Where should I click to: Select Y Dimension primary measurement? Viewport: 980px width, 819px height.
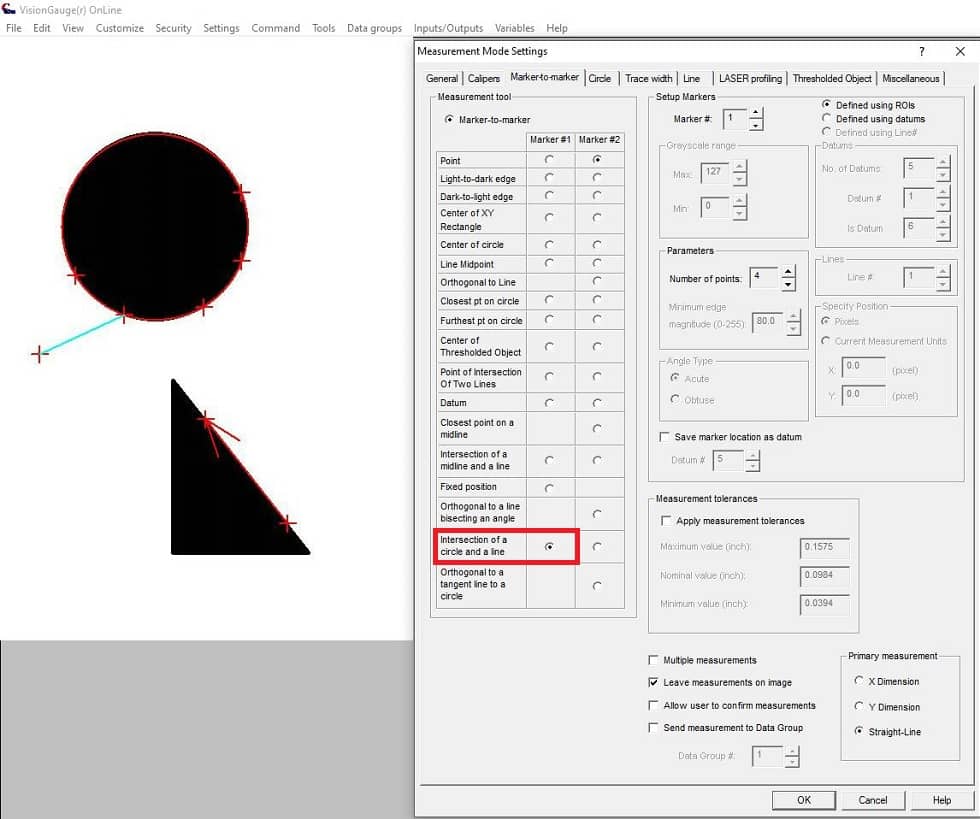coord(859,706)
